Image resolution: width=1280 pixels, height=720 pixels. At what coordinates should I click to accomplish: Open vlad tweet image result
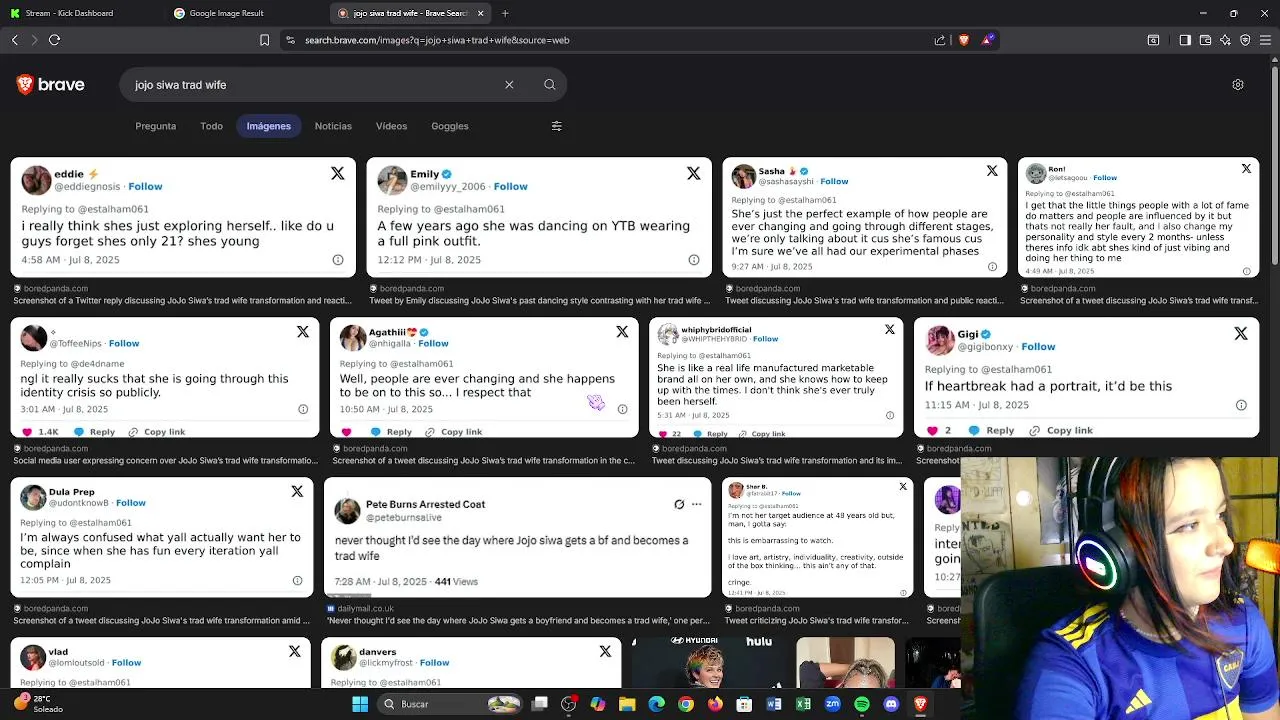coord(161,663)
